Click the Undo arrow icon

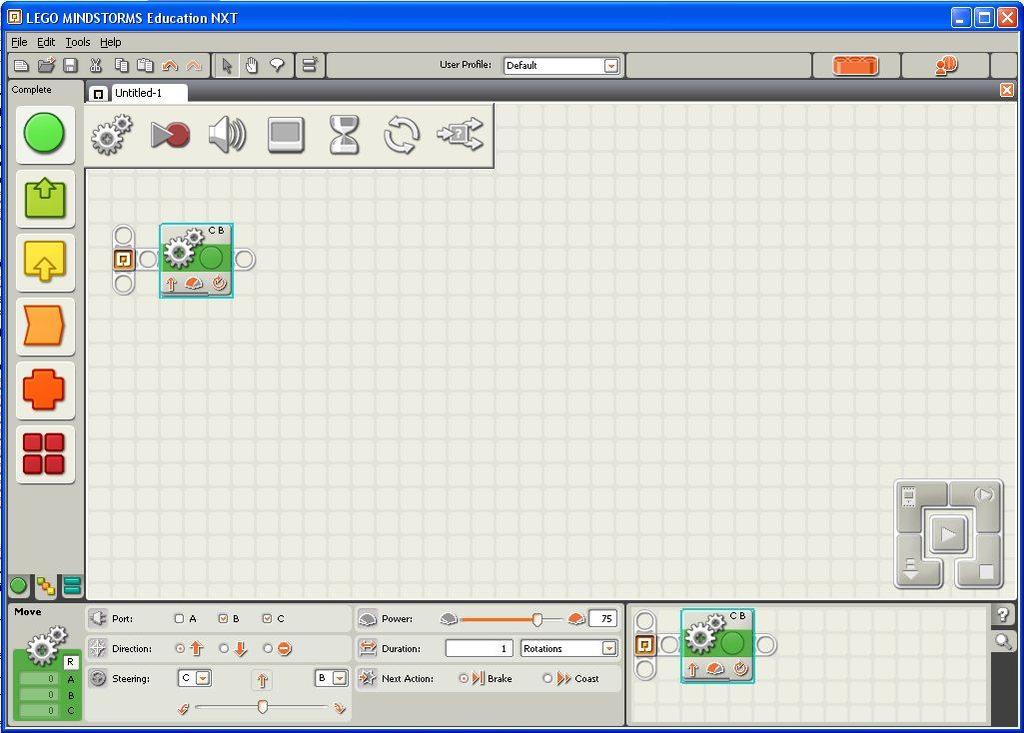[170, 65]
